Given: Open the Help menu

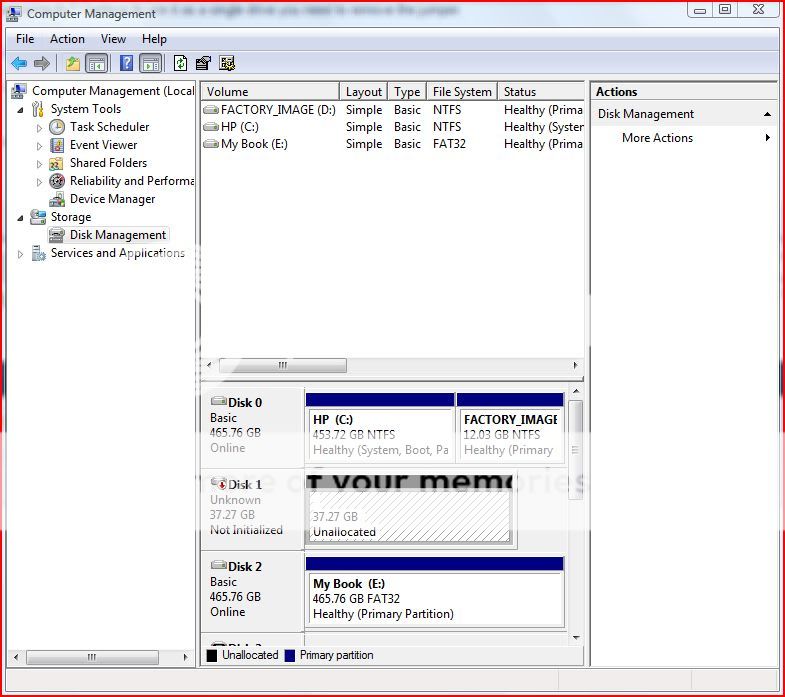Looking at the screenshot, I should coord(154,39).
